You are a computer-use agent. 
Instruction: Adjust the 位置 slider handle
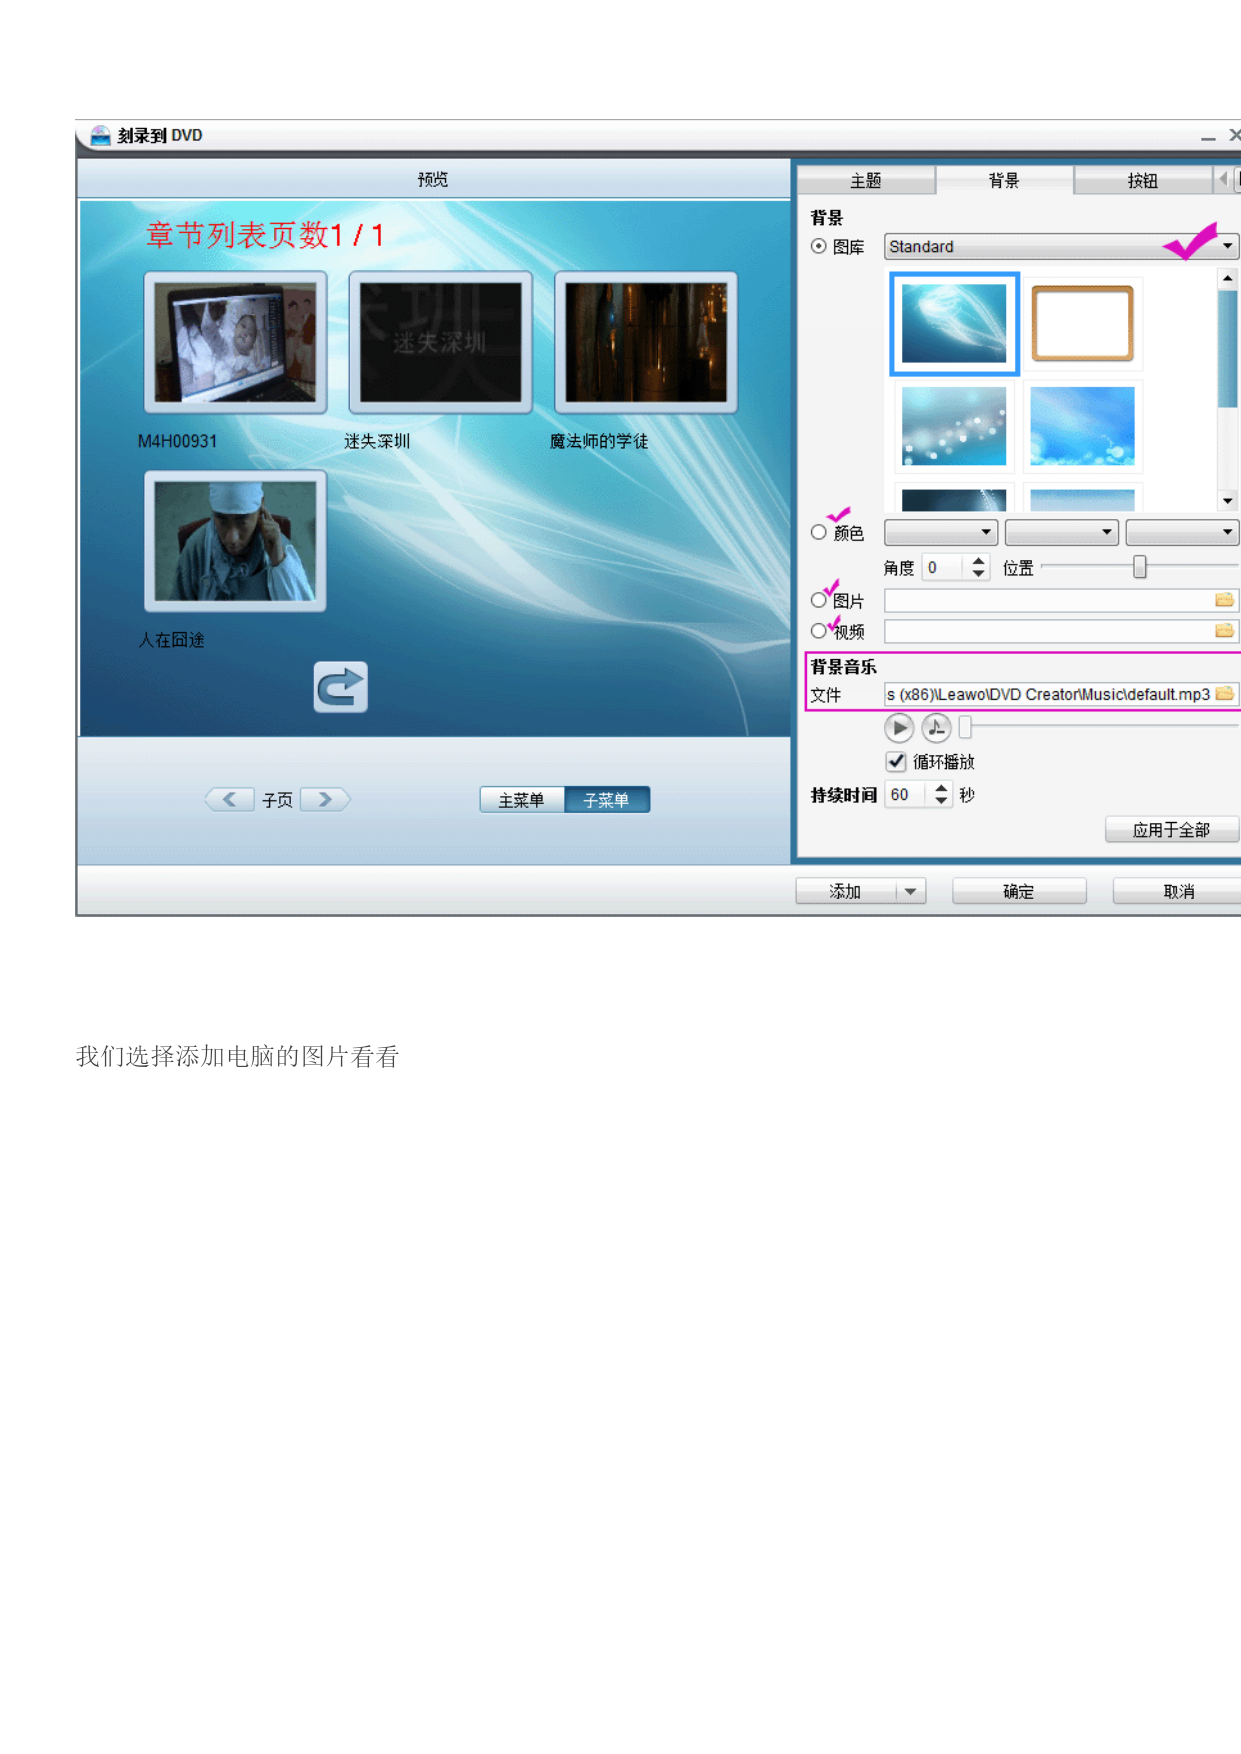click(1139, 568)
